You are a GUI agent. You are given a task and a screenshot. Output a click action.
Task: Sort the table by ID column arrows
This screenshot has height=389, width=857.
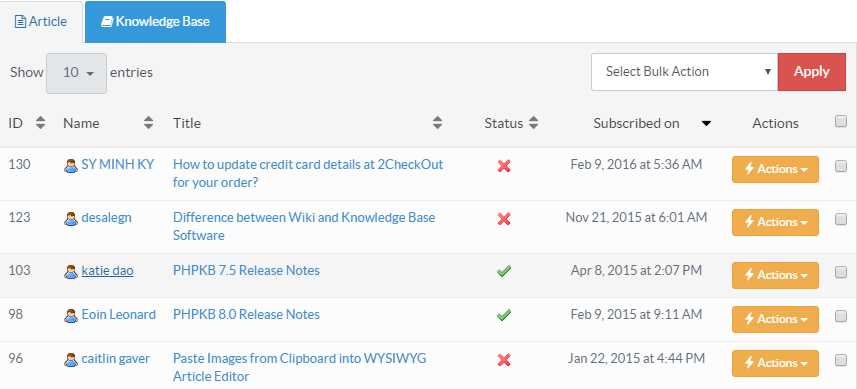coord(40,123)
